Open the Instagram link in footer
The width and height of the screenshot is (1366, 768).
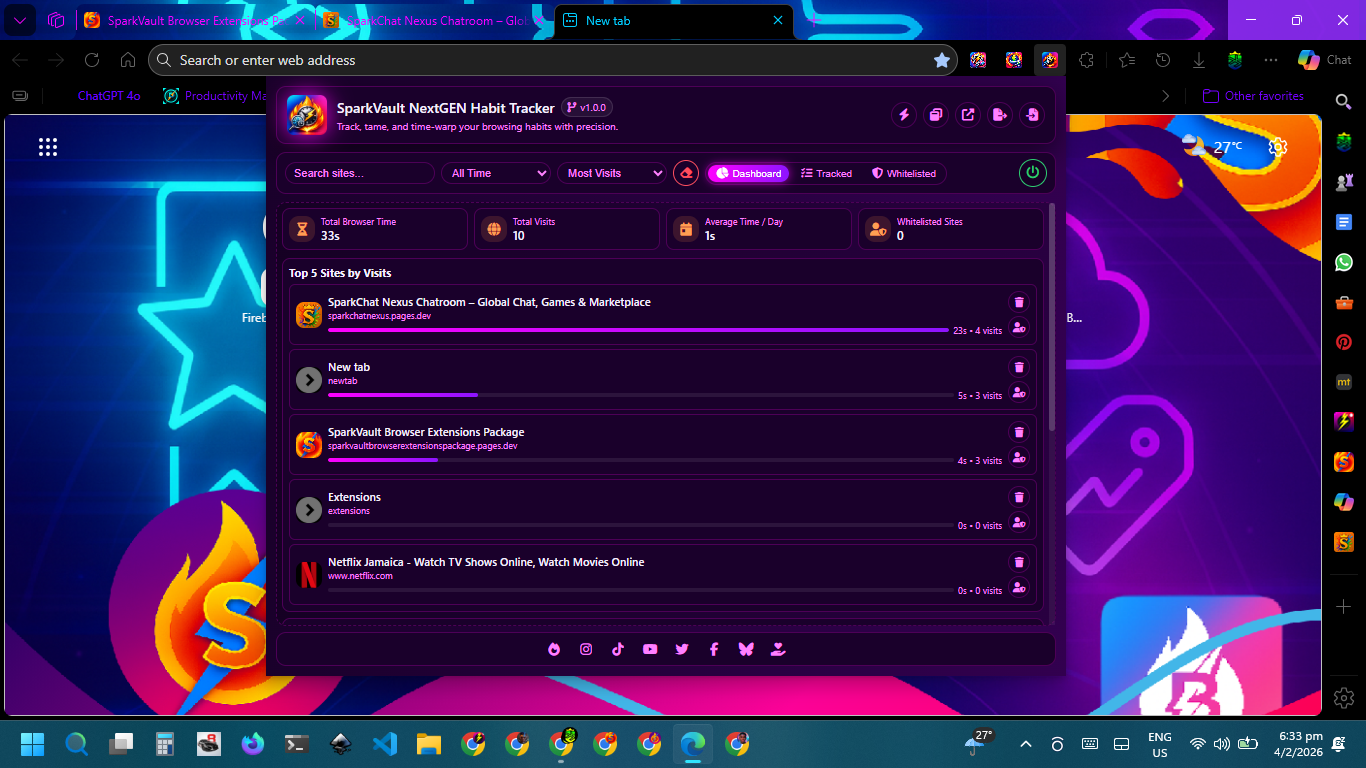586,649
